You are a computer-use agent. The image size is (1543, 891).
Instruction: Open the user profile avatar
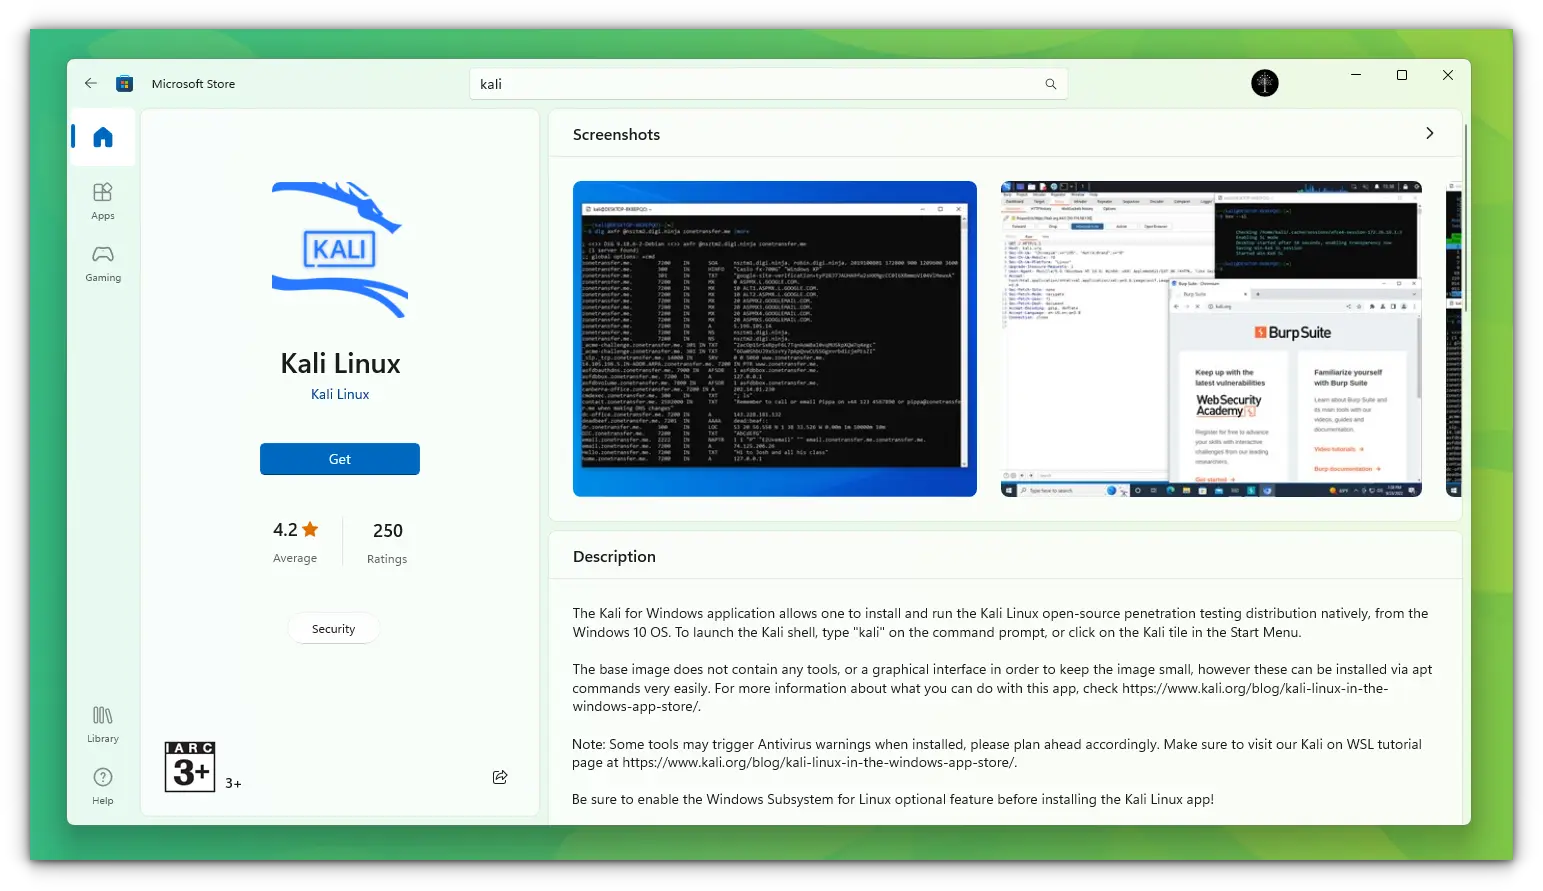click(x=1265, y=83)
